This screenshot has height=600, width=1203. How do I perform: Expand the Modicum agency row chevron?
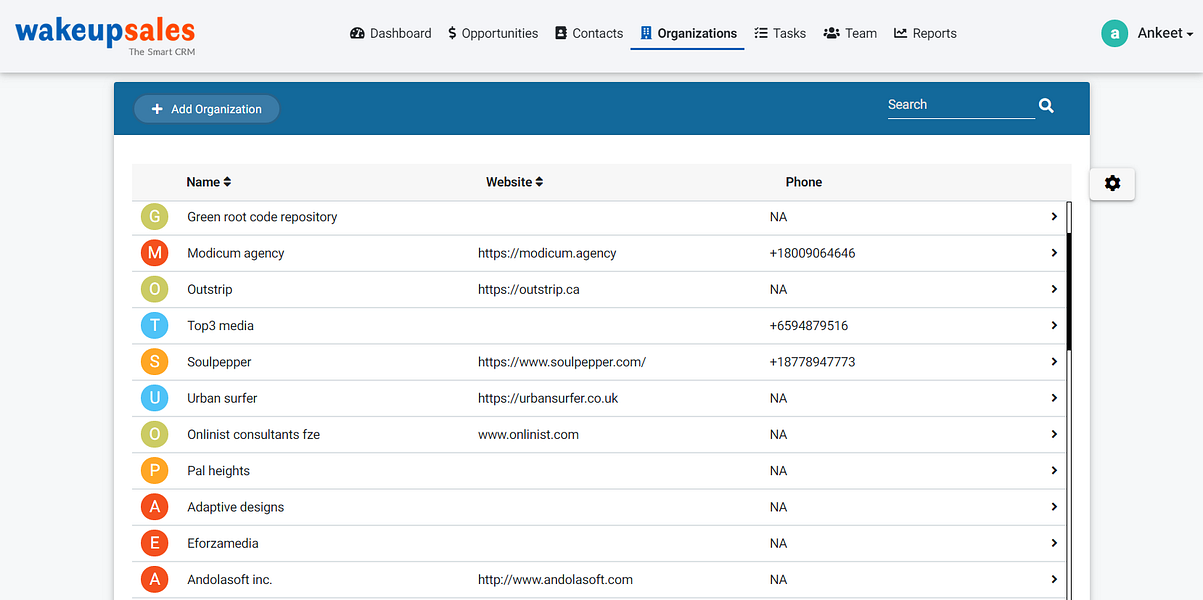pos(1054,253)
